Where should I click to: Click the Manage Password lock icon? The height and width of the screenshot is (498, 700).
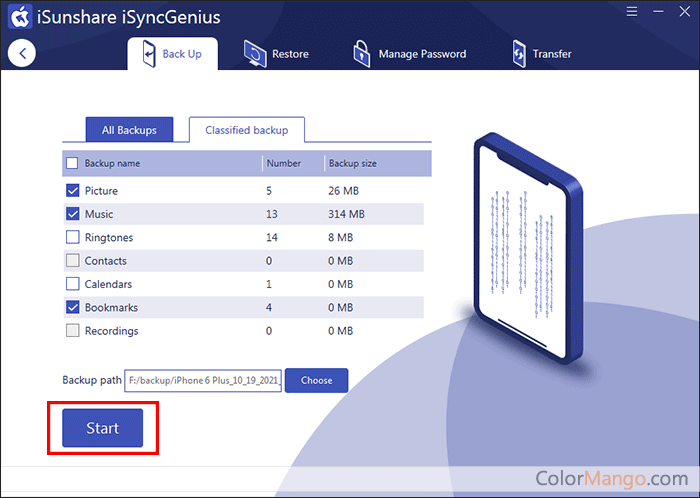click(361, 54)
